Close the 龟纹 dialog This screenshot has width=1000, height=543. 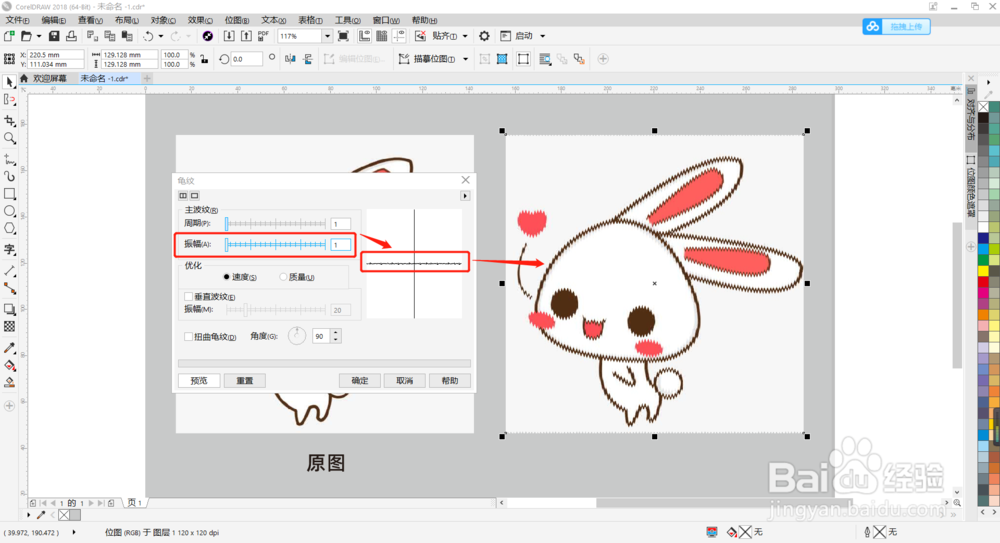466,180
